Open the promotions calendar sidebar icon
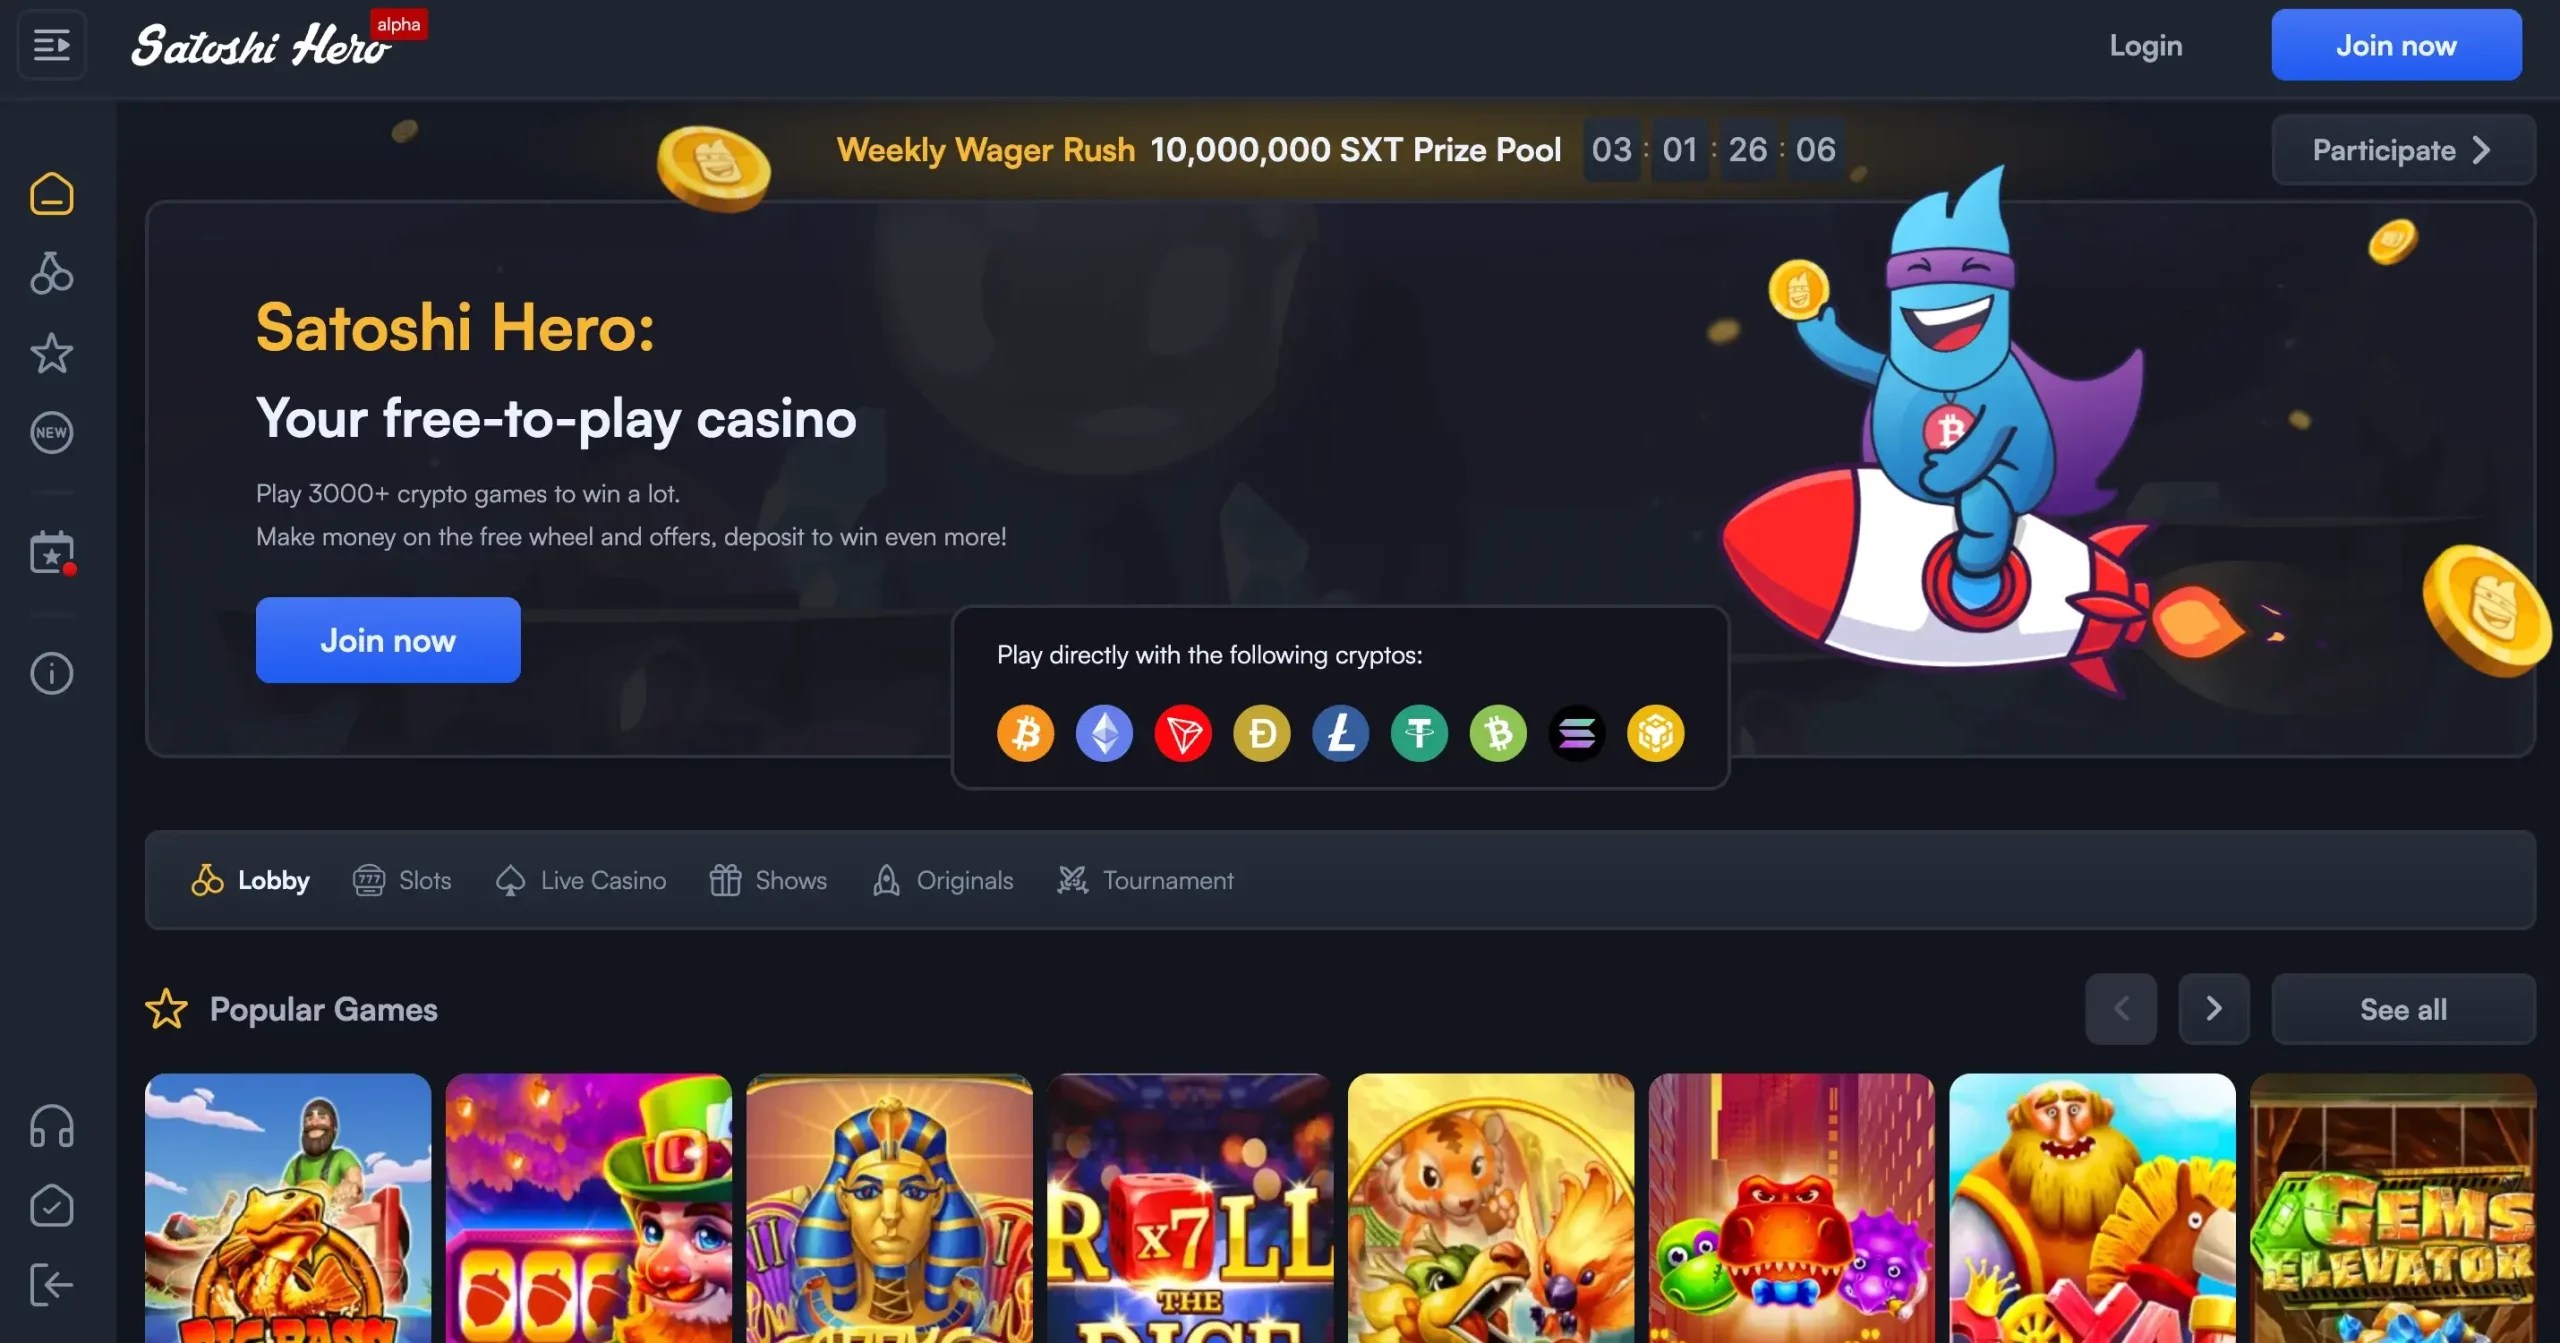The width and height of the screenshot is (2560, 1343). 52,553
